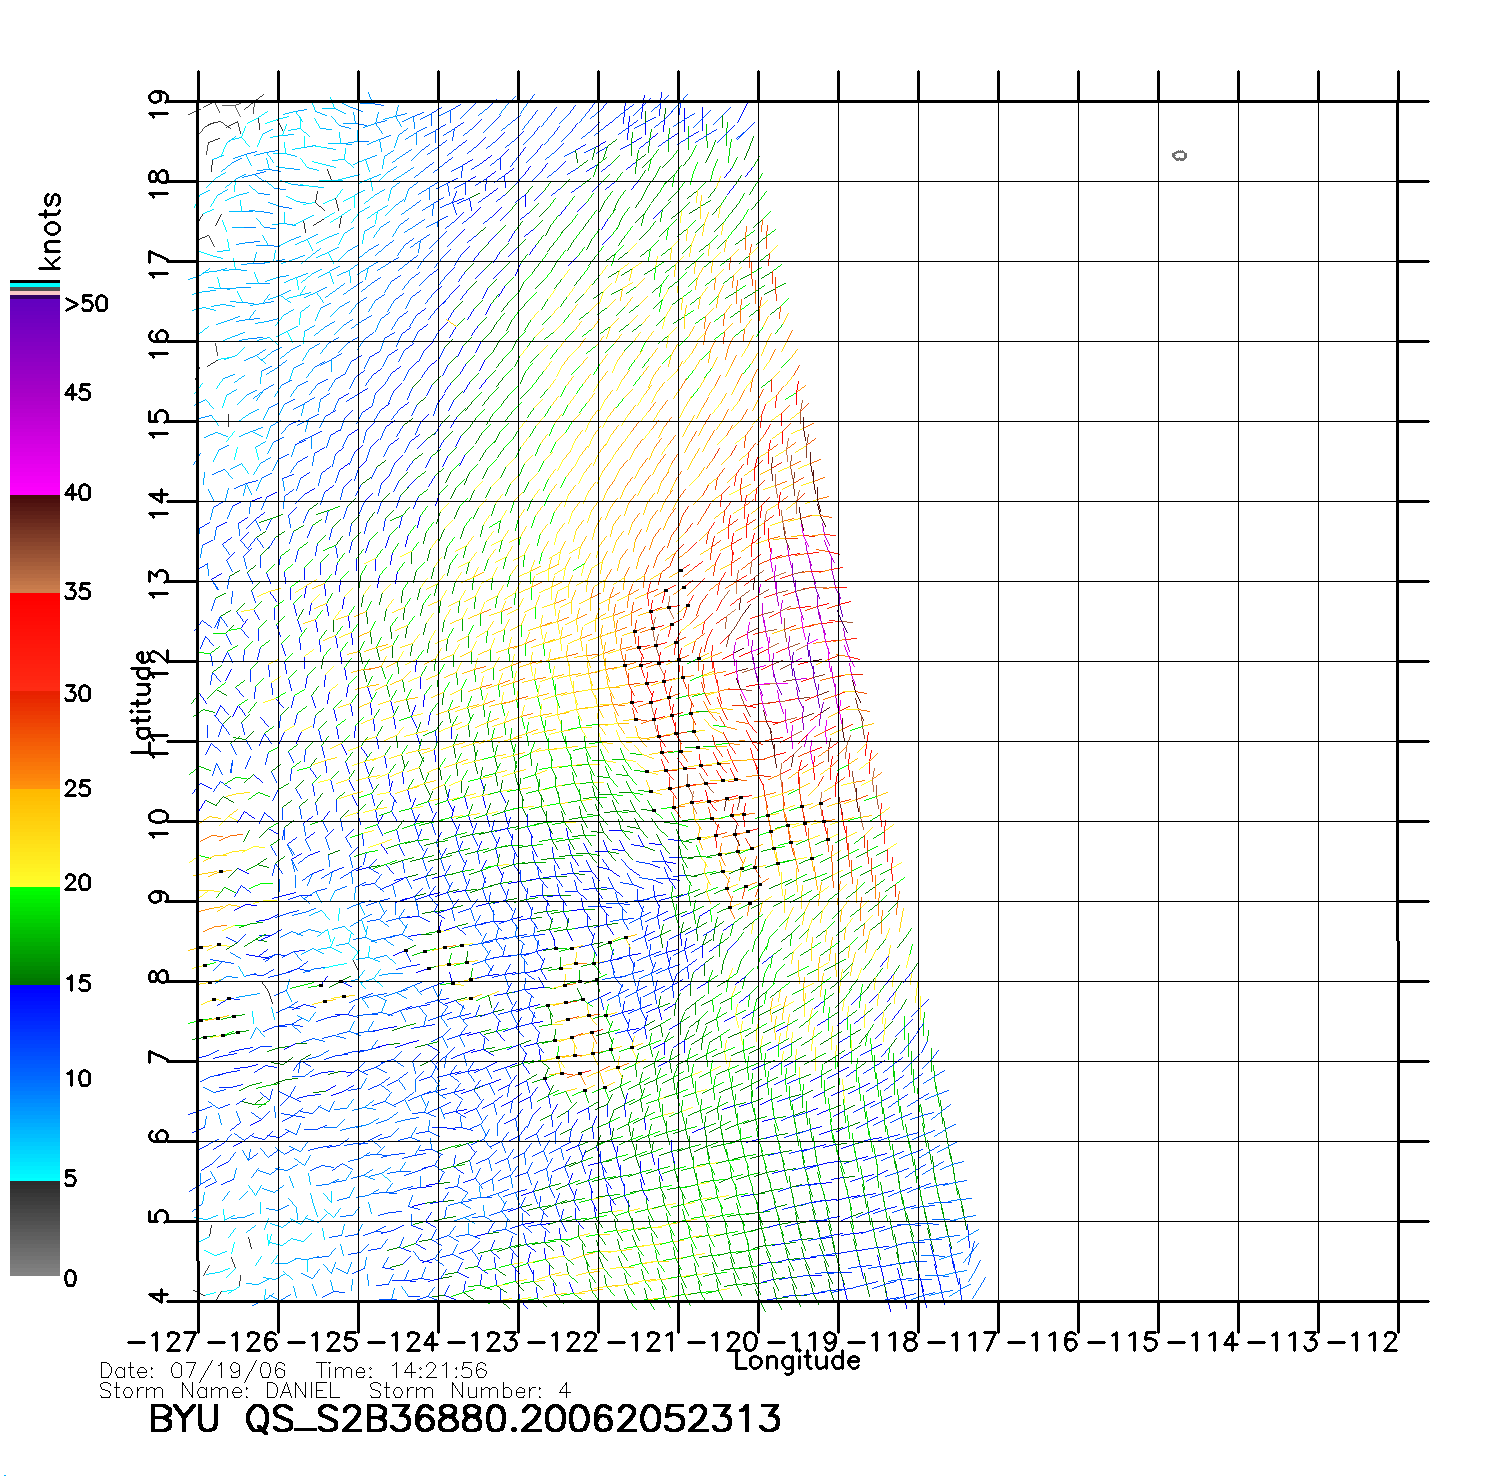This screenshot has height=1480, width=1500.
Task: Click the "Date: 07/19/06" text
Action: pos(192,1371)
